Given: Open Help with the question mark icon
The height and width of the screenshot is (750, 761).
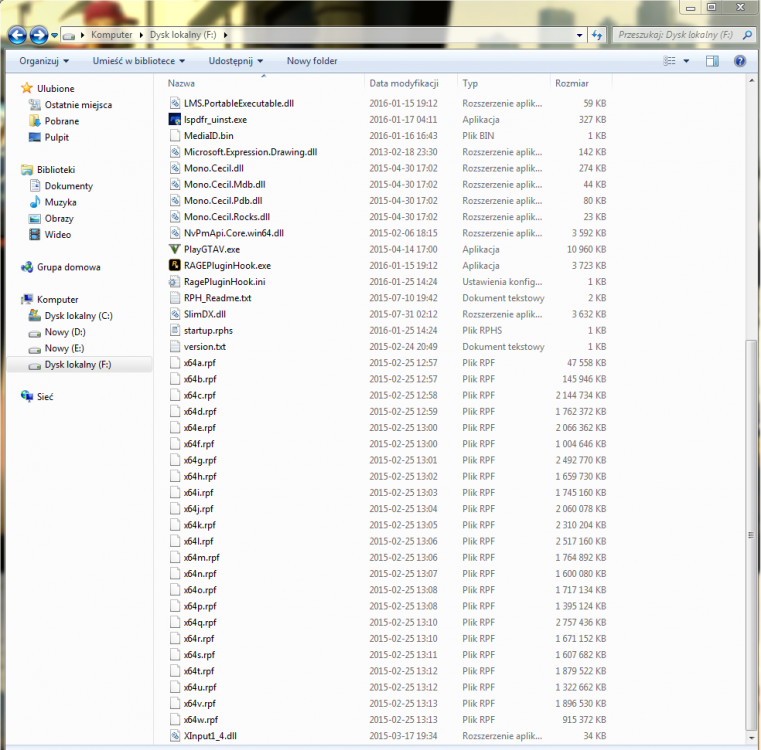Looking at the screenshot, I should click(740, 61).
